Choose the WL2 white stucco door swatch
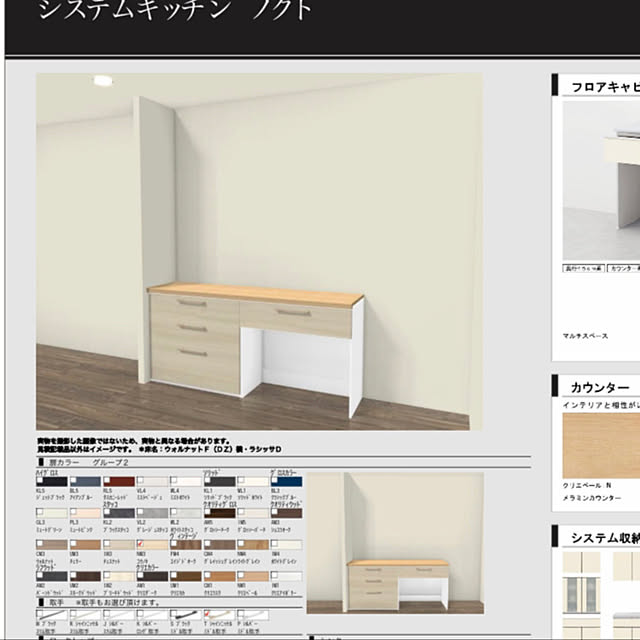640x640 pixels. [186, 513]
